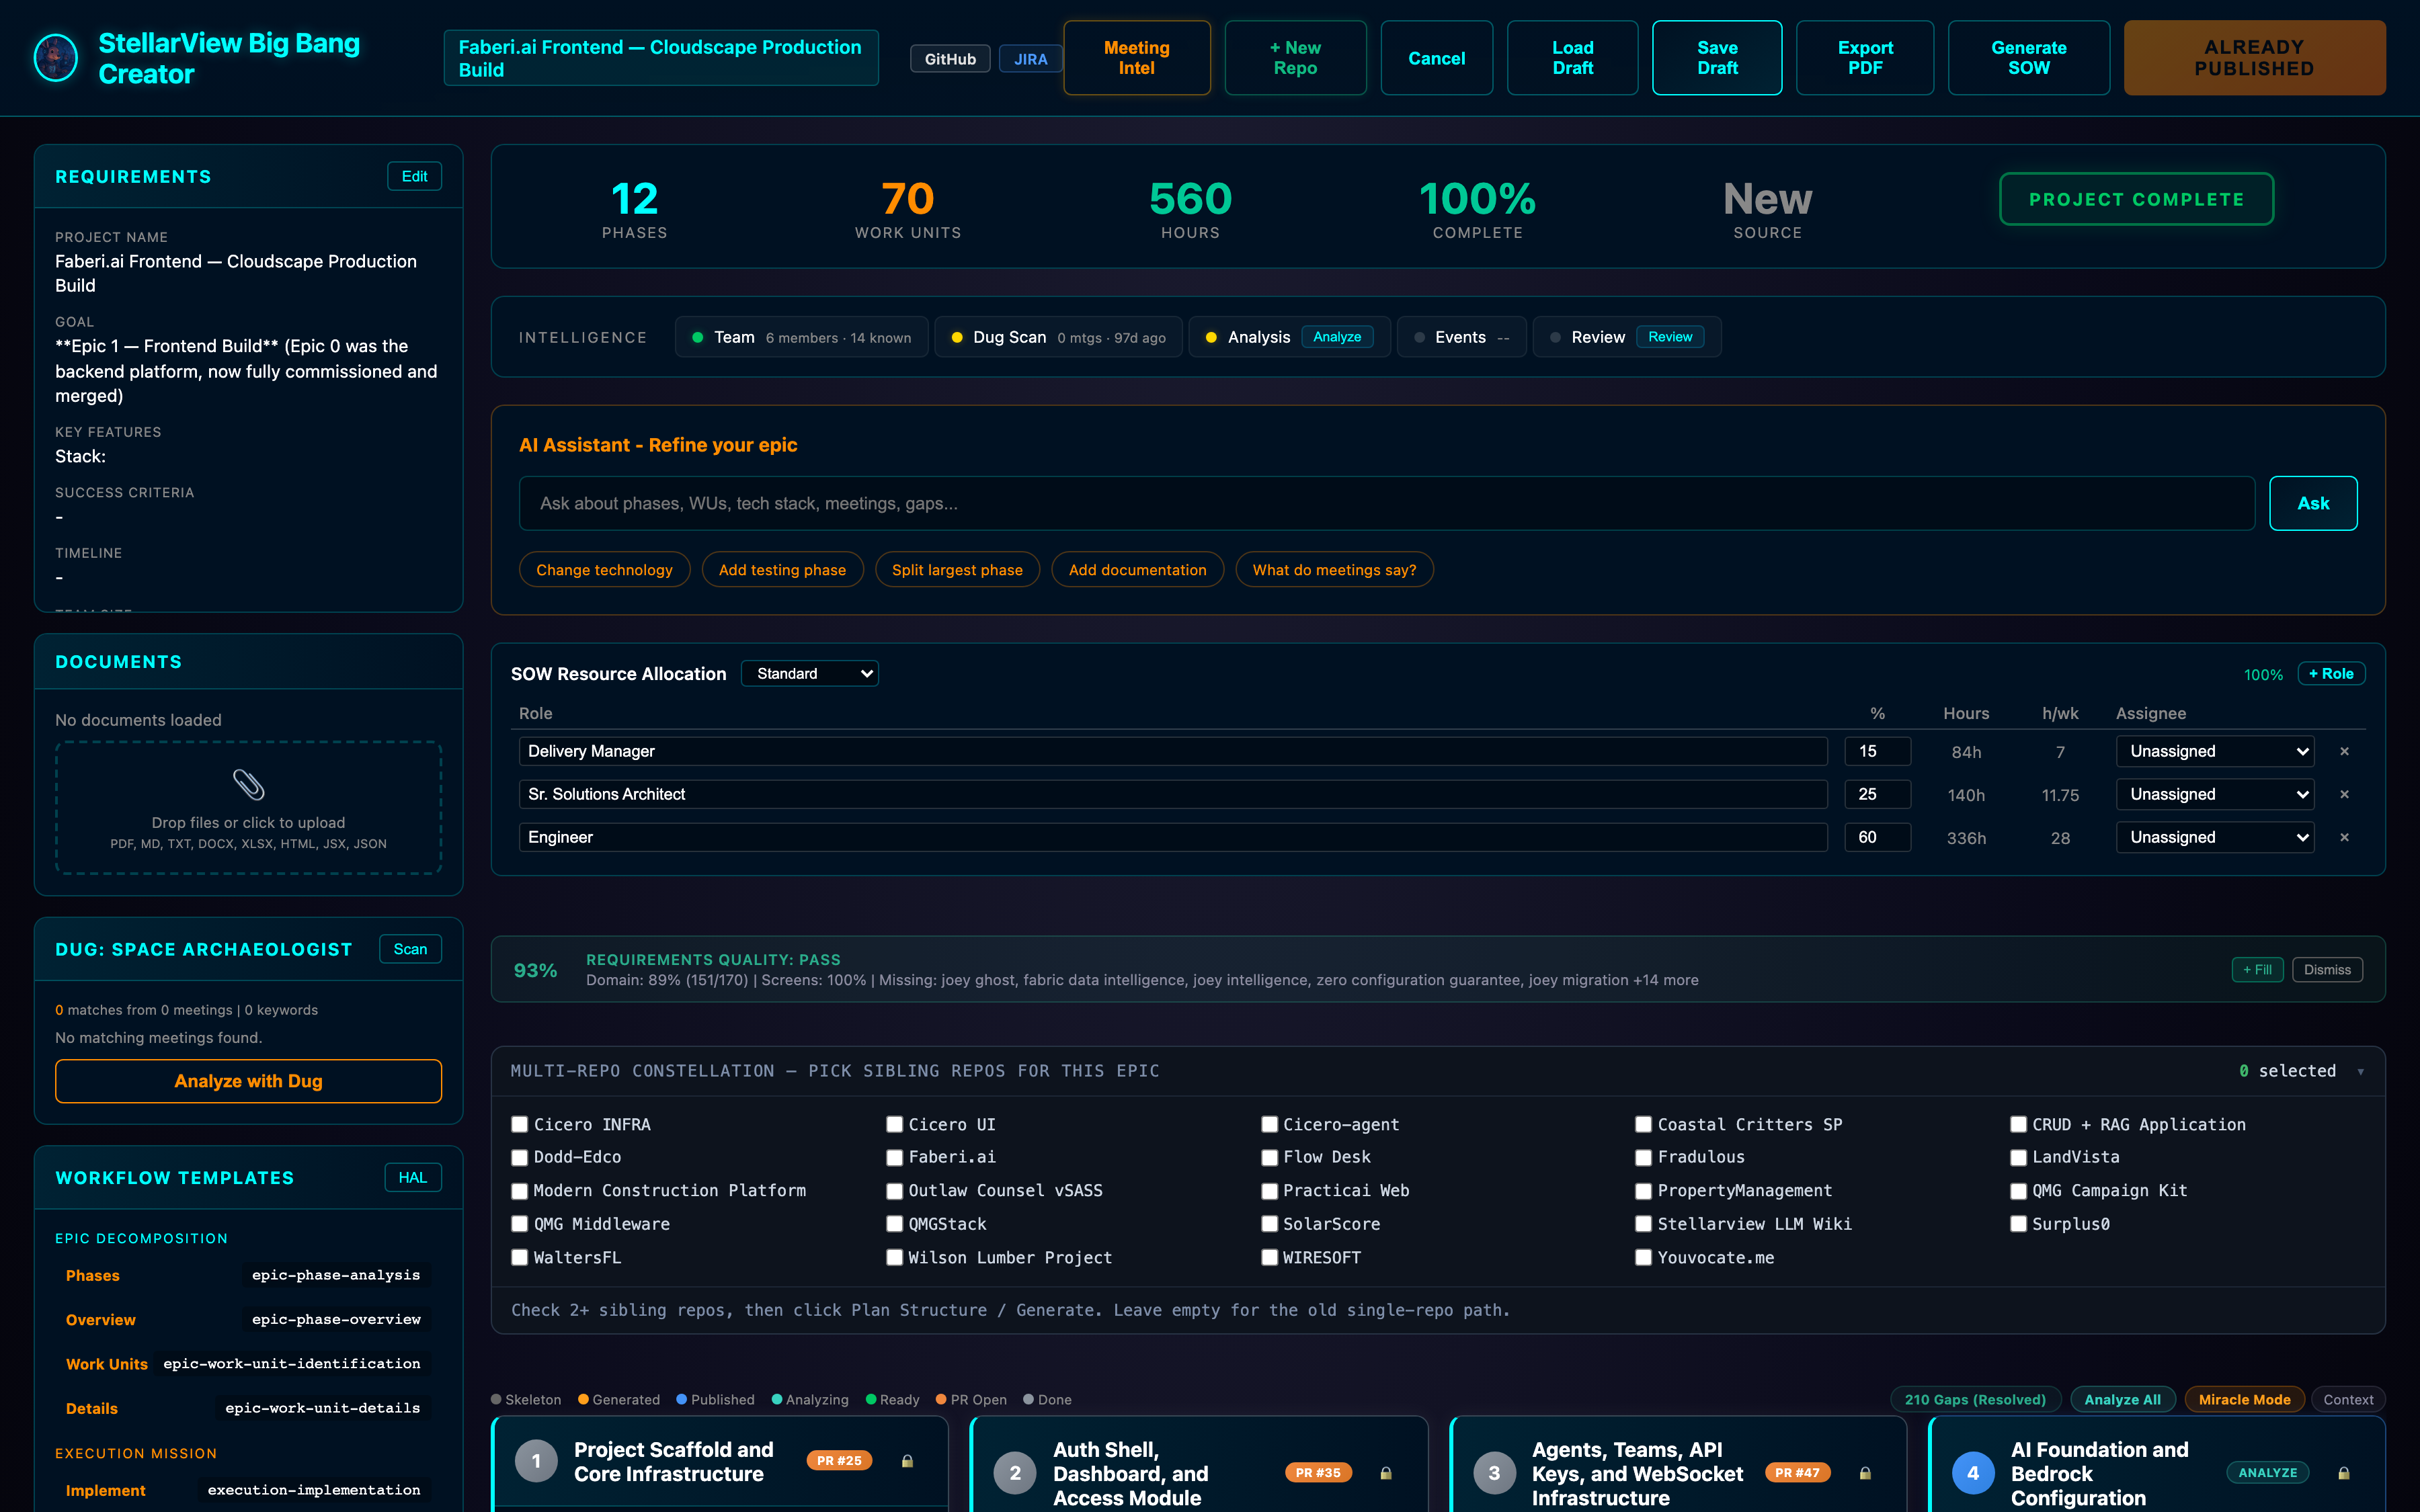The width and height of the screenshot is (2420, 1512).
Task: Select the Work Units identification template
Action: [x=243, y=1363]
